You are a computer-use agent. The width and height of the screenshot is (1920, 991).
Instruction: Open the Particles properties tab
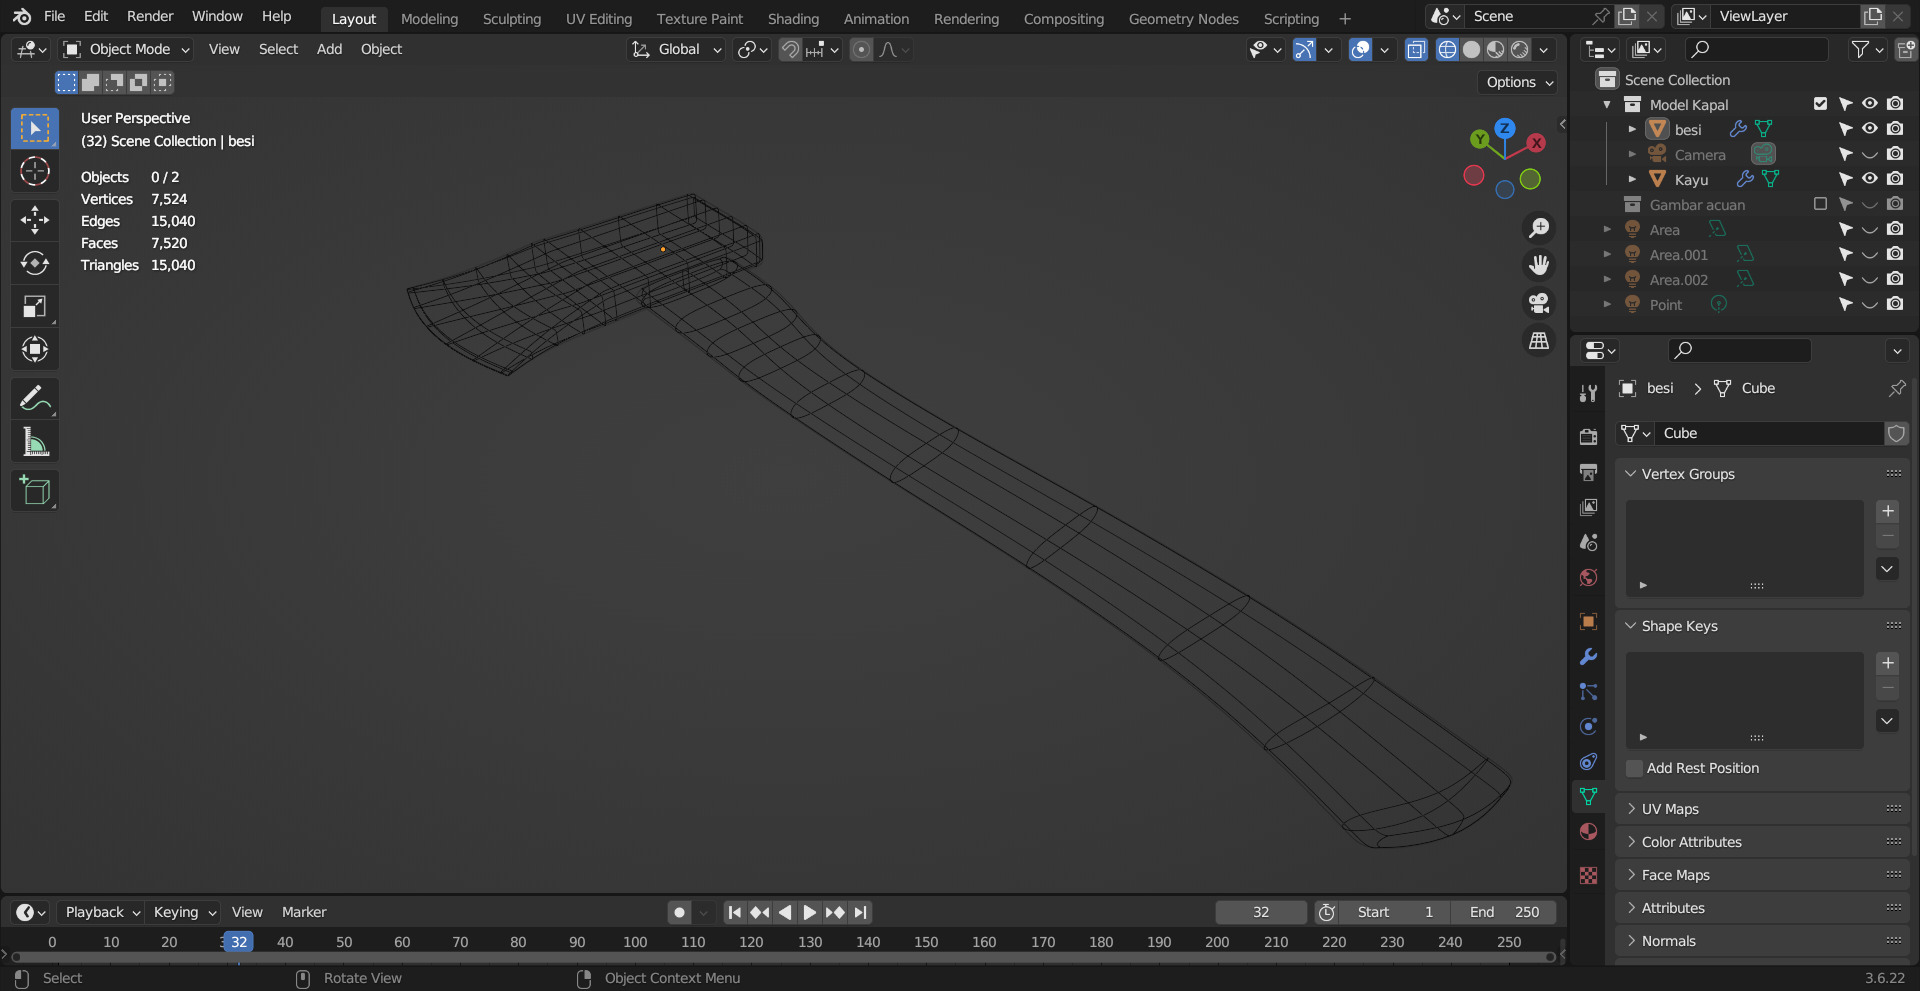(x=1588, y=691)
